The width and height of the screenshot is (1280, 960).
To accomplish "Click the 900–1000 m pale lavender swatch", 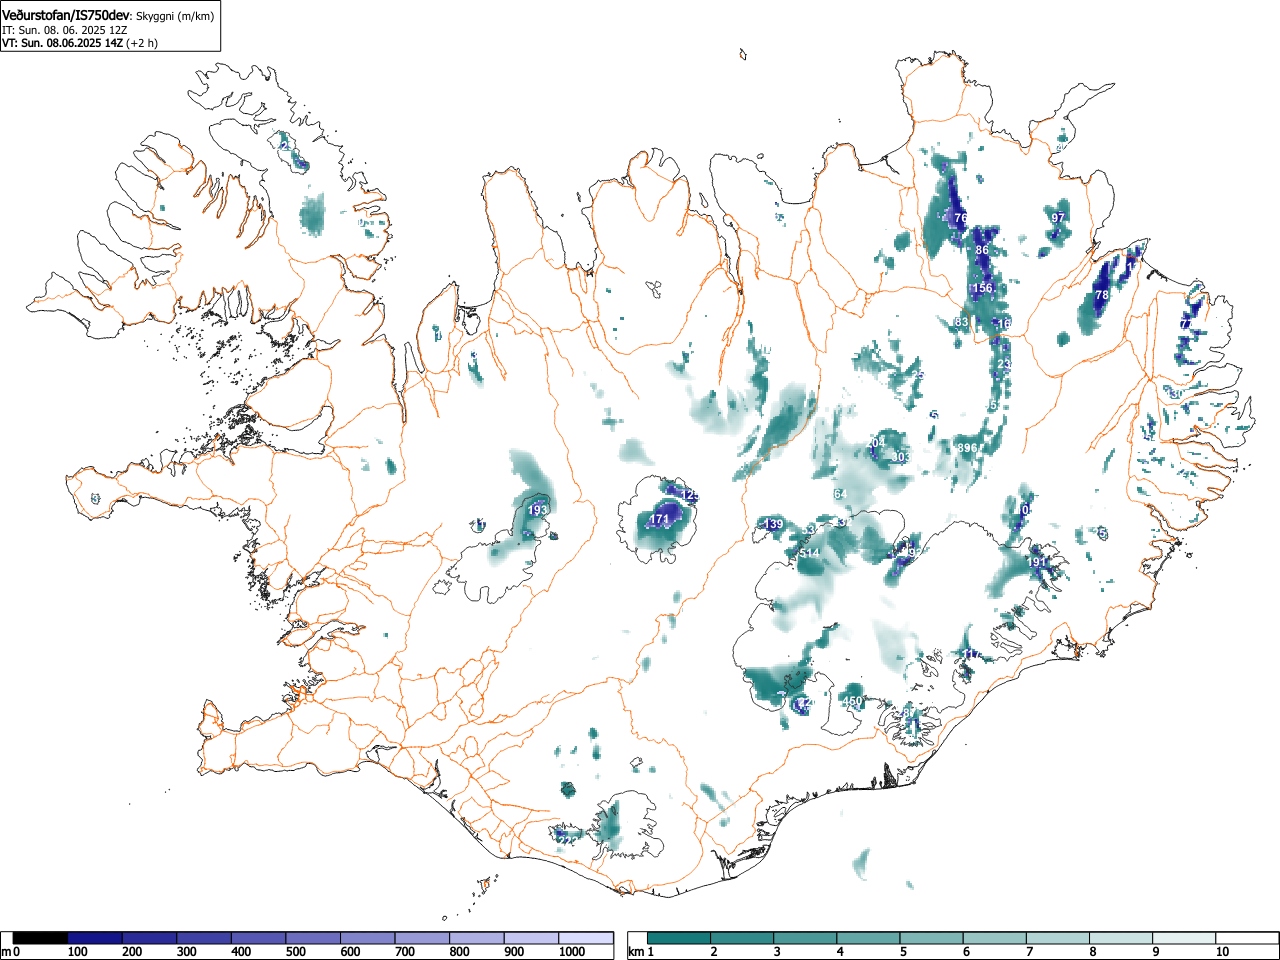I will 531,938.
